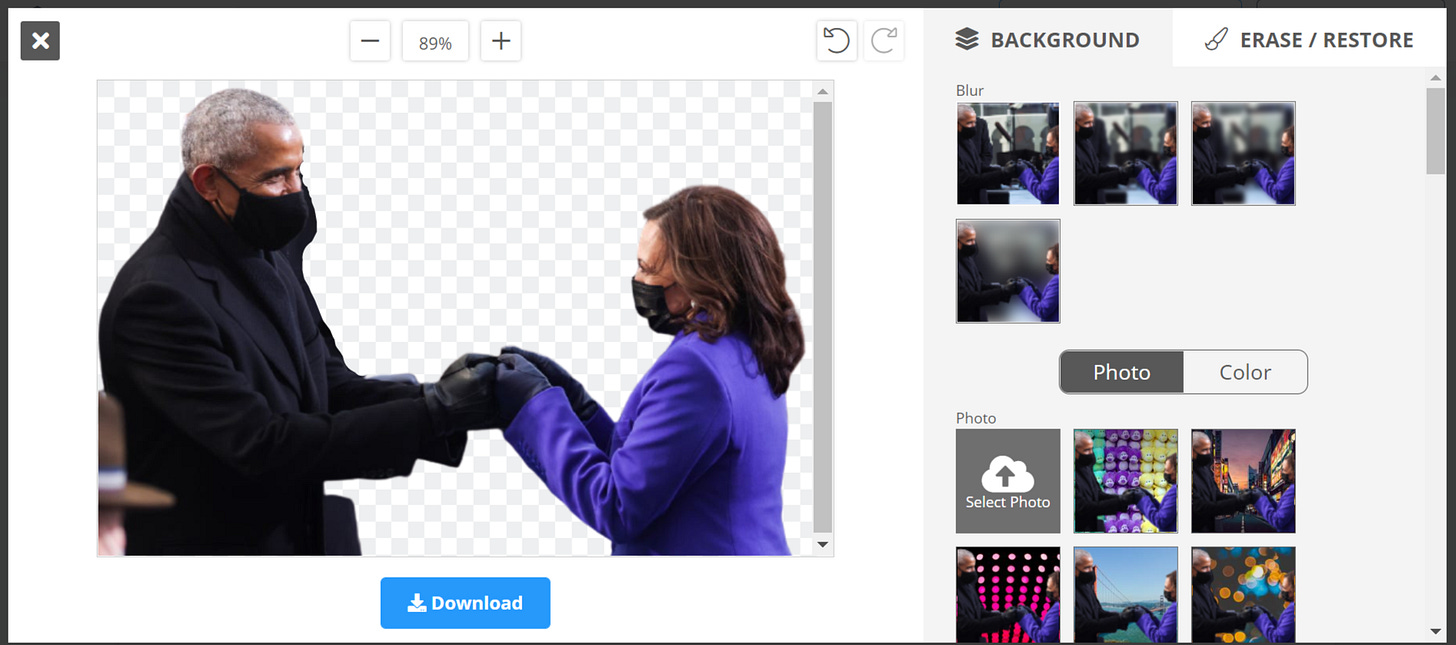Click the 'Blur' section label

click(970, 90)
